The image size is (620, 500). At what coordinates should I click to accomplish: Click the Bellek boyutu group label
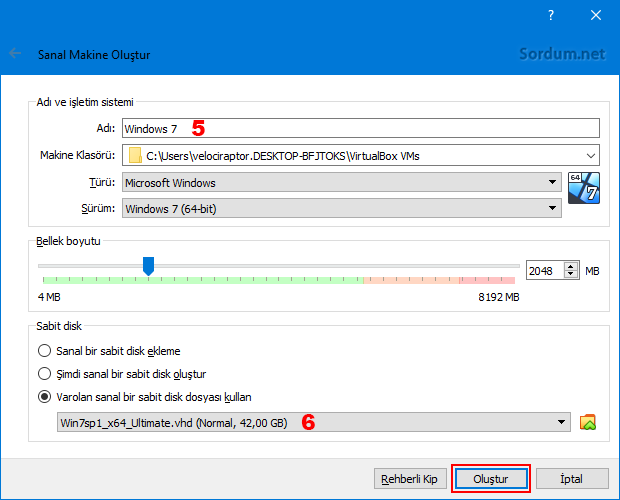(68, 241)
